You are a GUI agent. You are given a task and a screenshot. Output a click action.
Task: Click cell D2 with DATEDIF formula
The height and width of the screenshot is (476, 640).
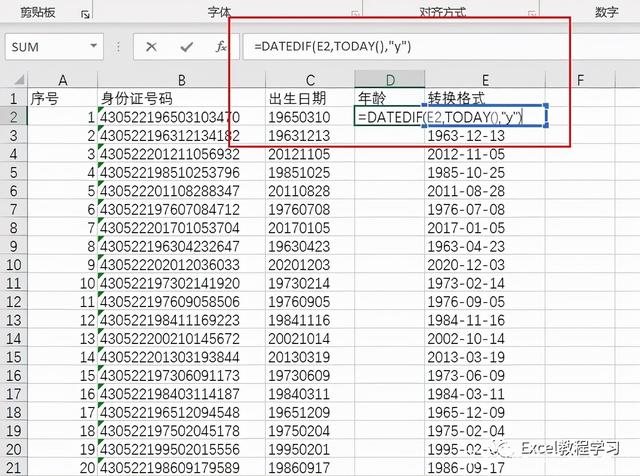(x=390, y=117)
